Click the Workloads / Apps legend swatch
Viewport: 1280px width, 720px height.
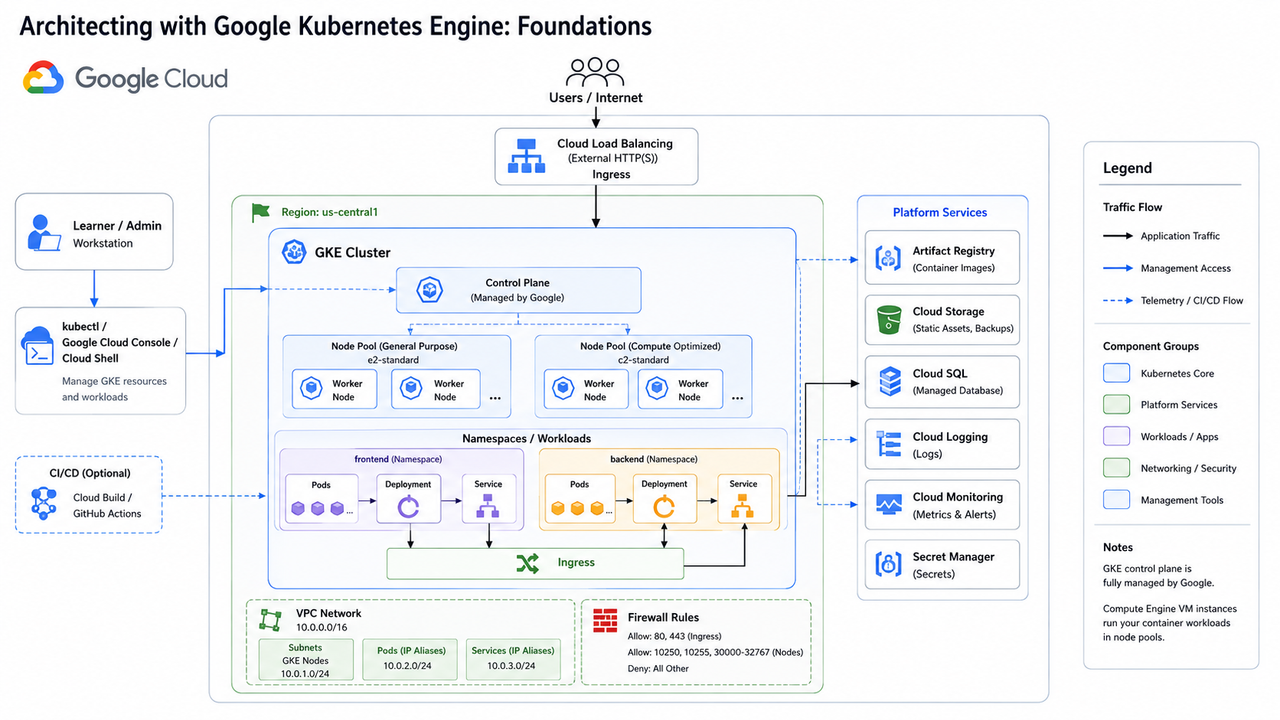(x=1116, y=437)
